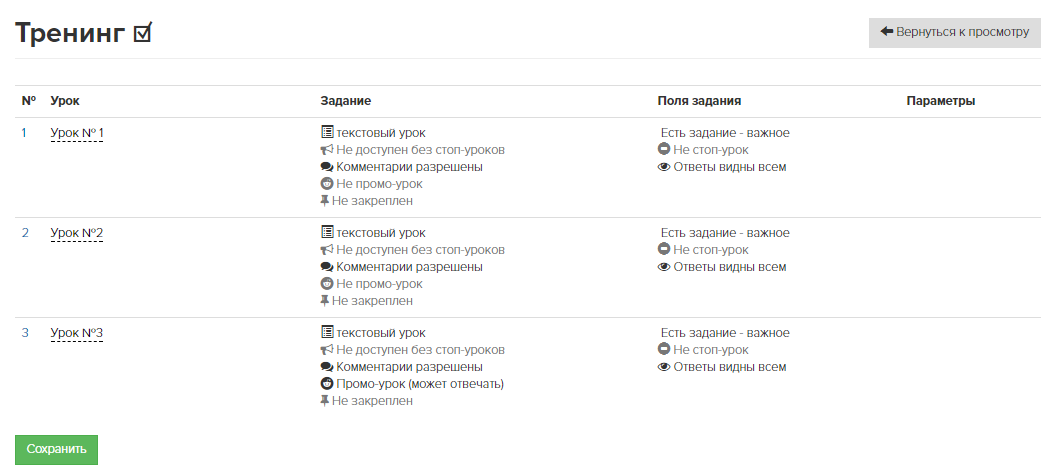Toggle answers visibility eye for lesson 2
This screenshot has height=473, width=1051.
click(x=664, y=267)
